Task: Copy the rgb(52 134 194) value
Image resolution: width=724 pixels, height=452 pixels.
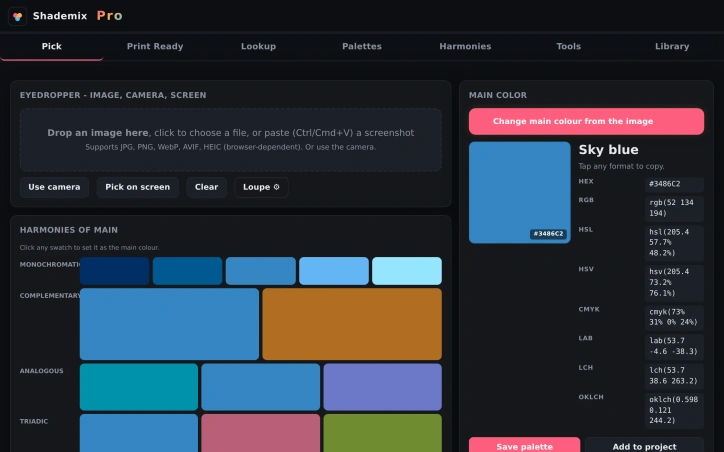Action: click(x=674, y=208)
